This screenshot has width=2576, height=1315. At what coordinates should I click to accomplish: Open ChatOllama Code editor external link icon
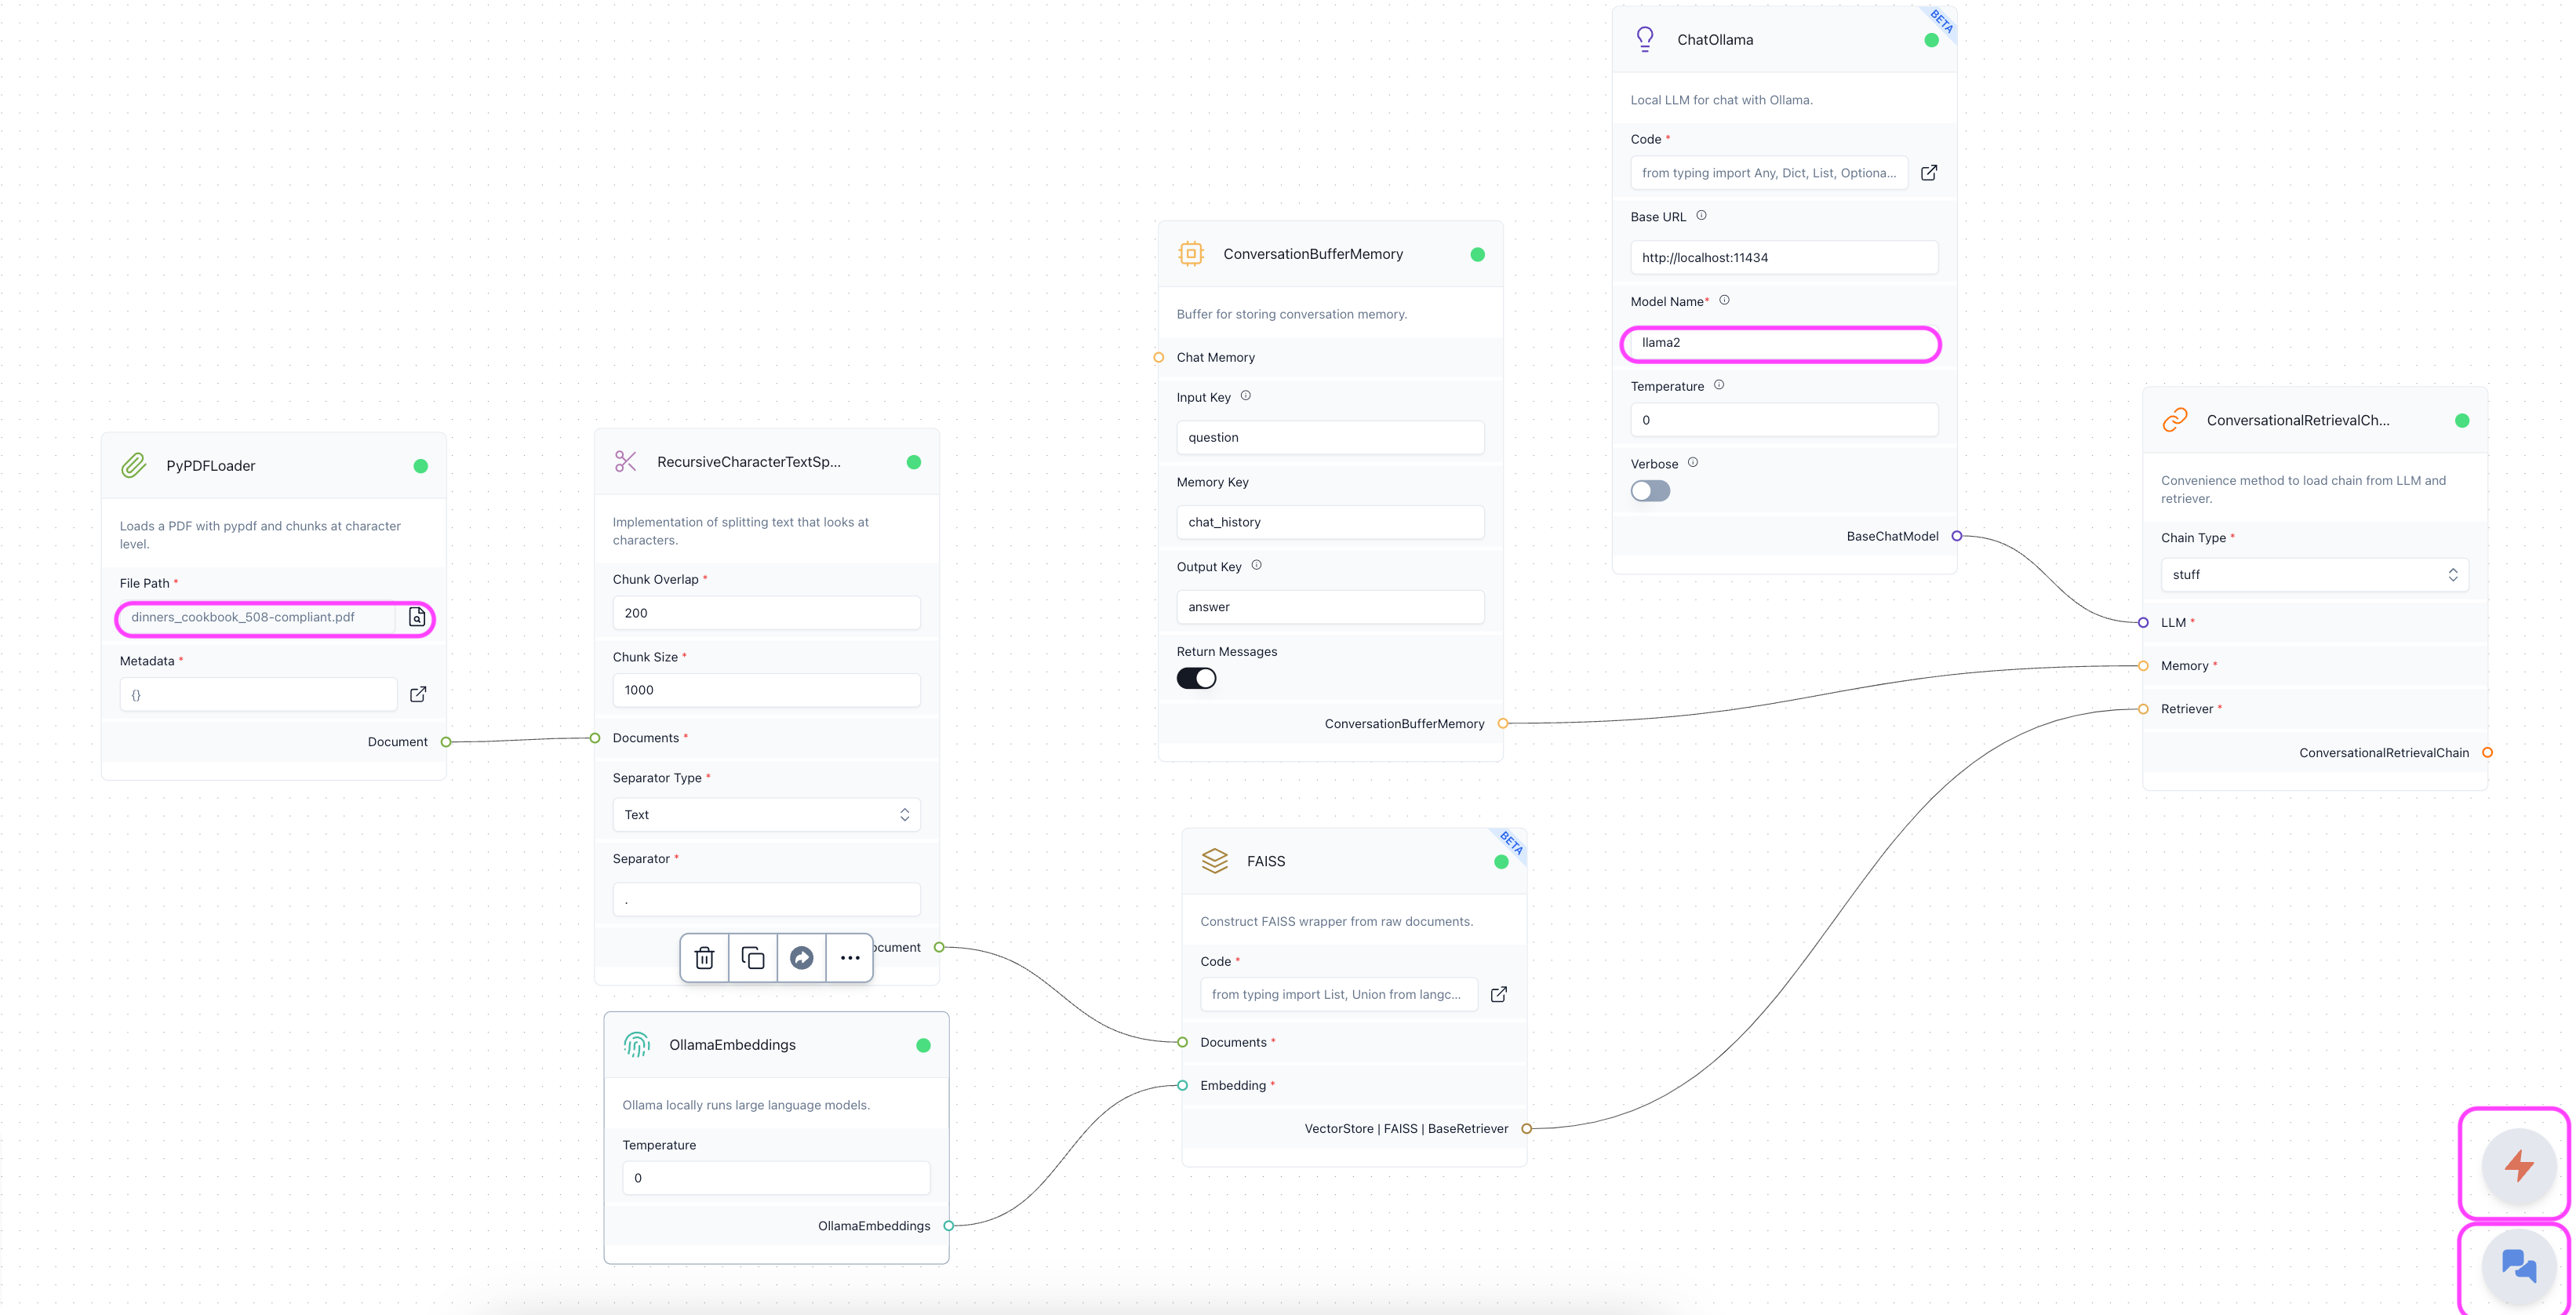[x=1929, y=173]
